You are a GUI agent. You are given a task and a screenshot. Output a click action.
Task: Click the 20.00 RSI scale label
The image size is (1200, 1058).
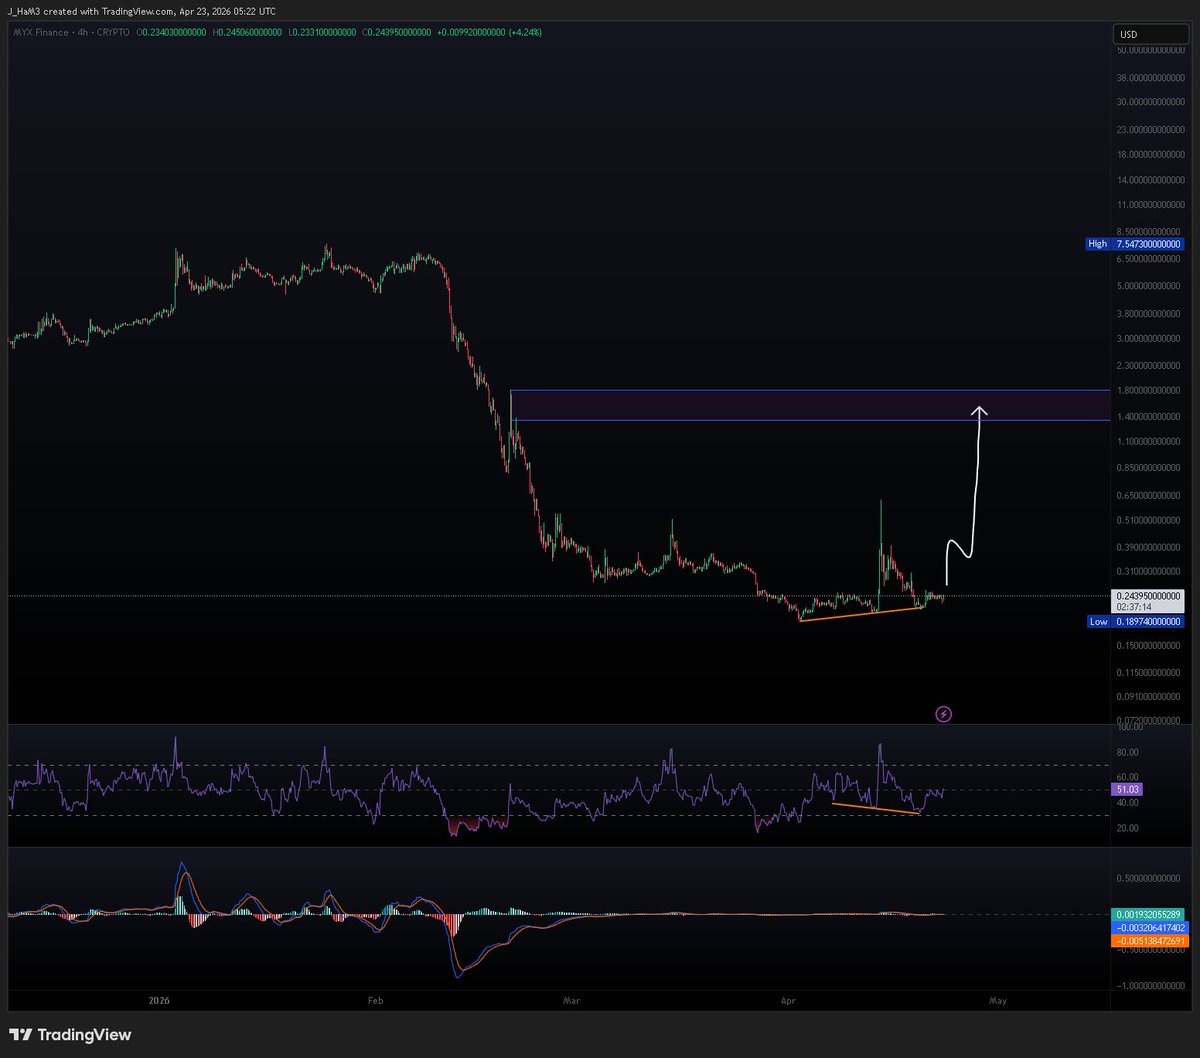click(x=1128, y=828)
